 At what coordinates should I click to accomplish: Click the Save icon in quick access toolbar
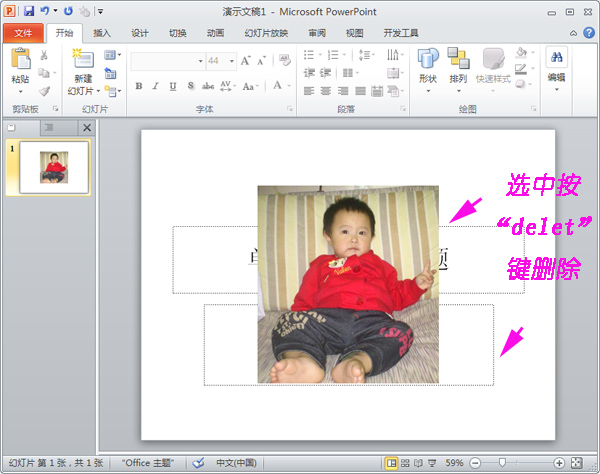(x=29, y=11)
